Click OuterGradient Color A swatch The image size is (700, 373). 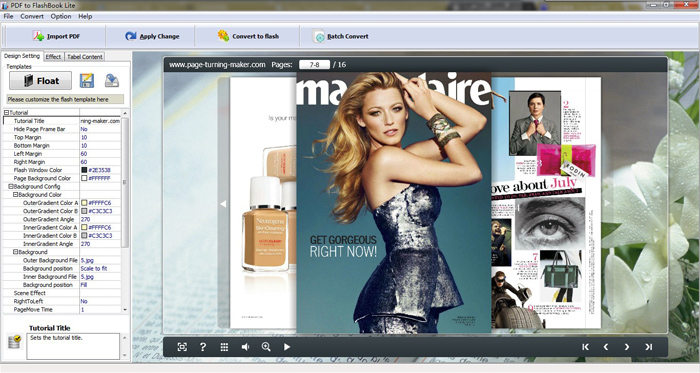[84, 203]
